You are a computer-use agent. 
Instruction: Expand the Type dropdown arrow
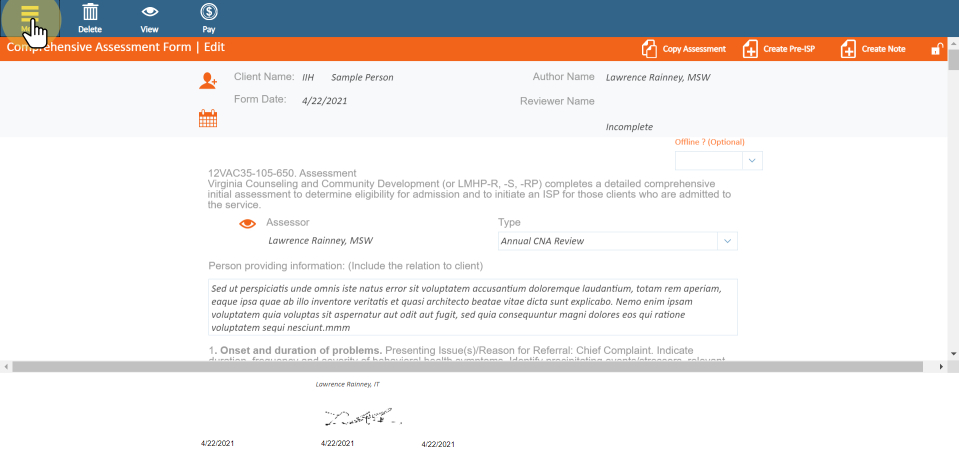click(727, 241)
